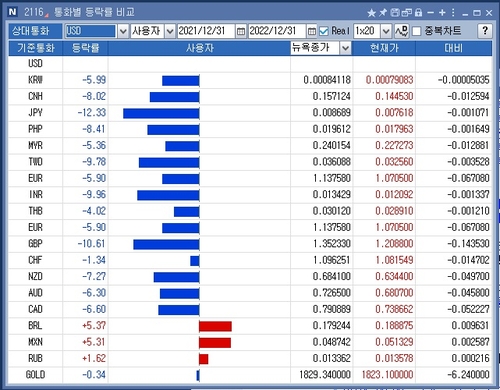Click the JPY blue decline bar
Image resolution: width=500 pixels, height=390 pixels.
pyautogui.click(x=161, y=113)
